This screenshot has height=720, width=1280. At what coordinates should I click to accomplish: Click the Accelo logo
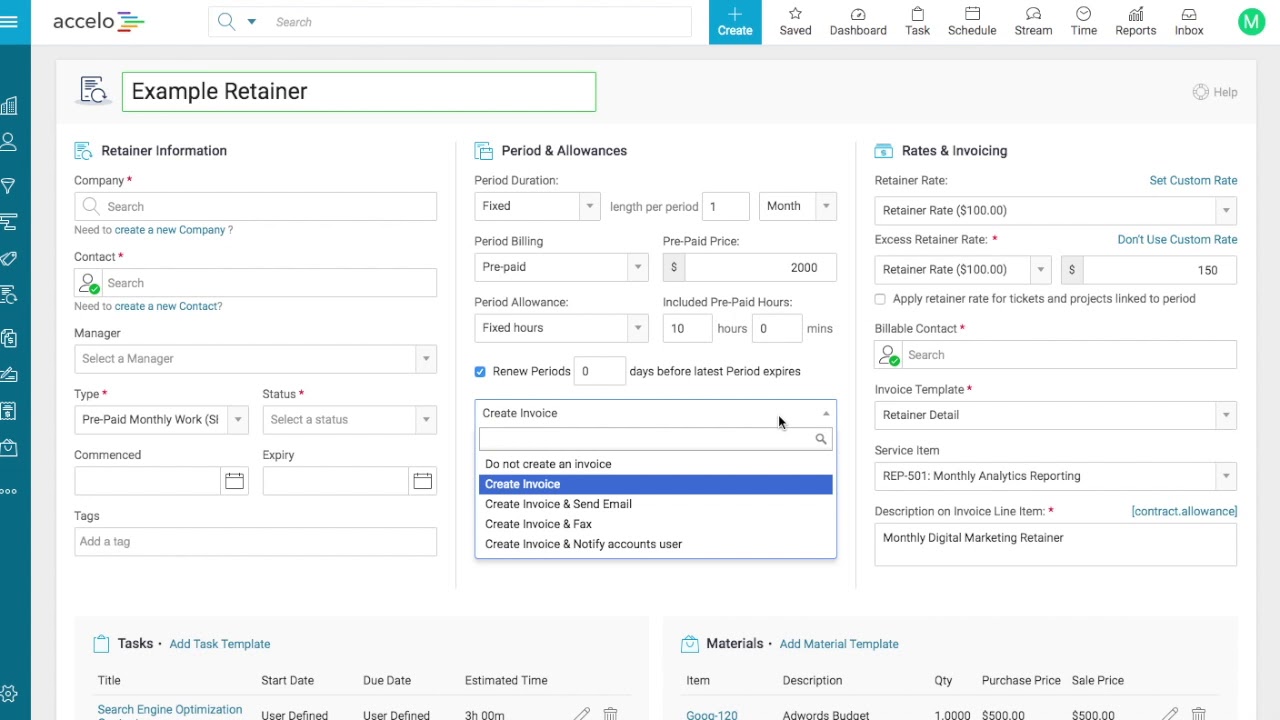click(99, 21)
